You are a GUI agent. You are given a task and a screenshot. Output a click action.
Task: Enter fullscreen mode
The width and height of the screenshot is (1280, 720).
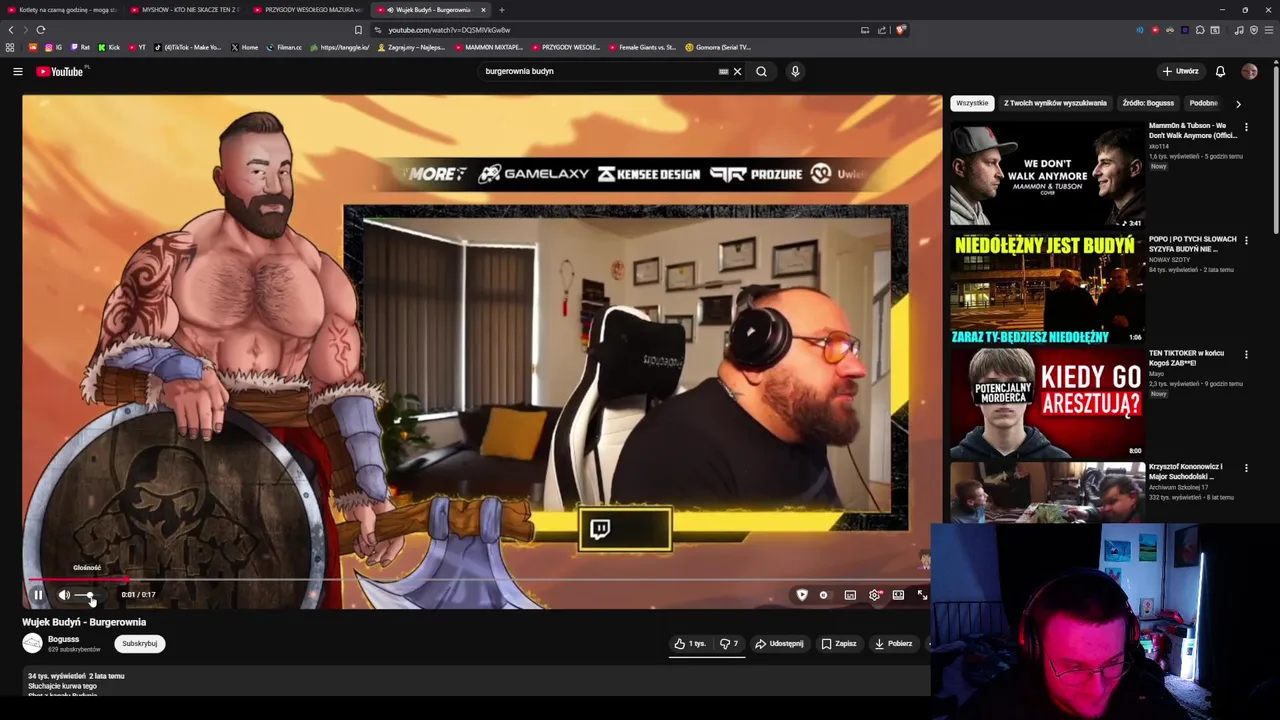tap(922, 595)
